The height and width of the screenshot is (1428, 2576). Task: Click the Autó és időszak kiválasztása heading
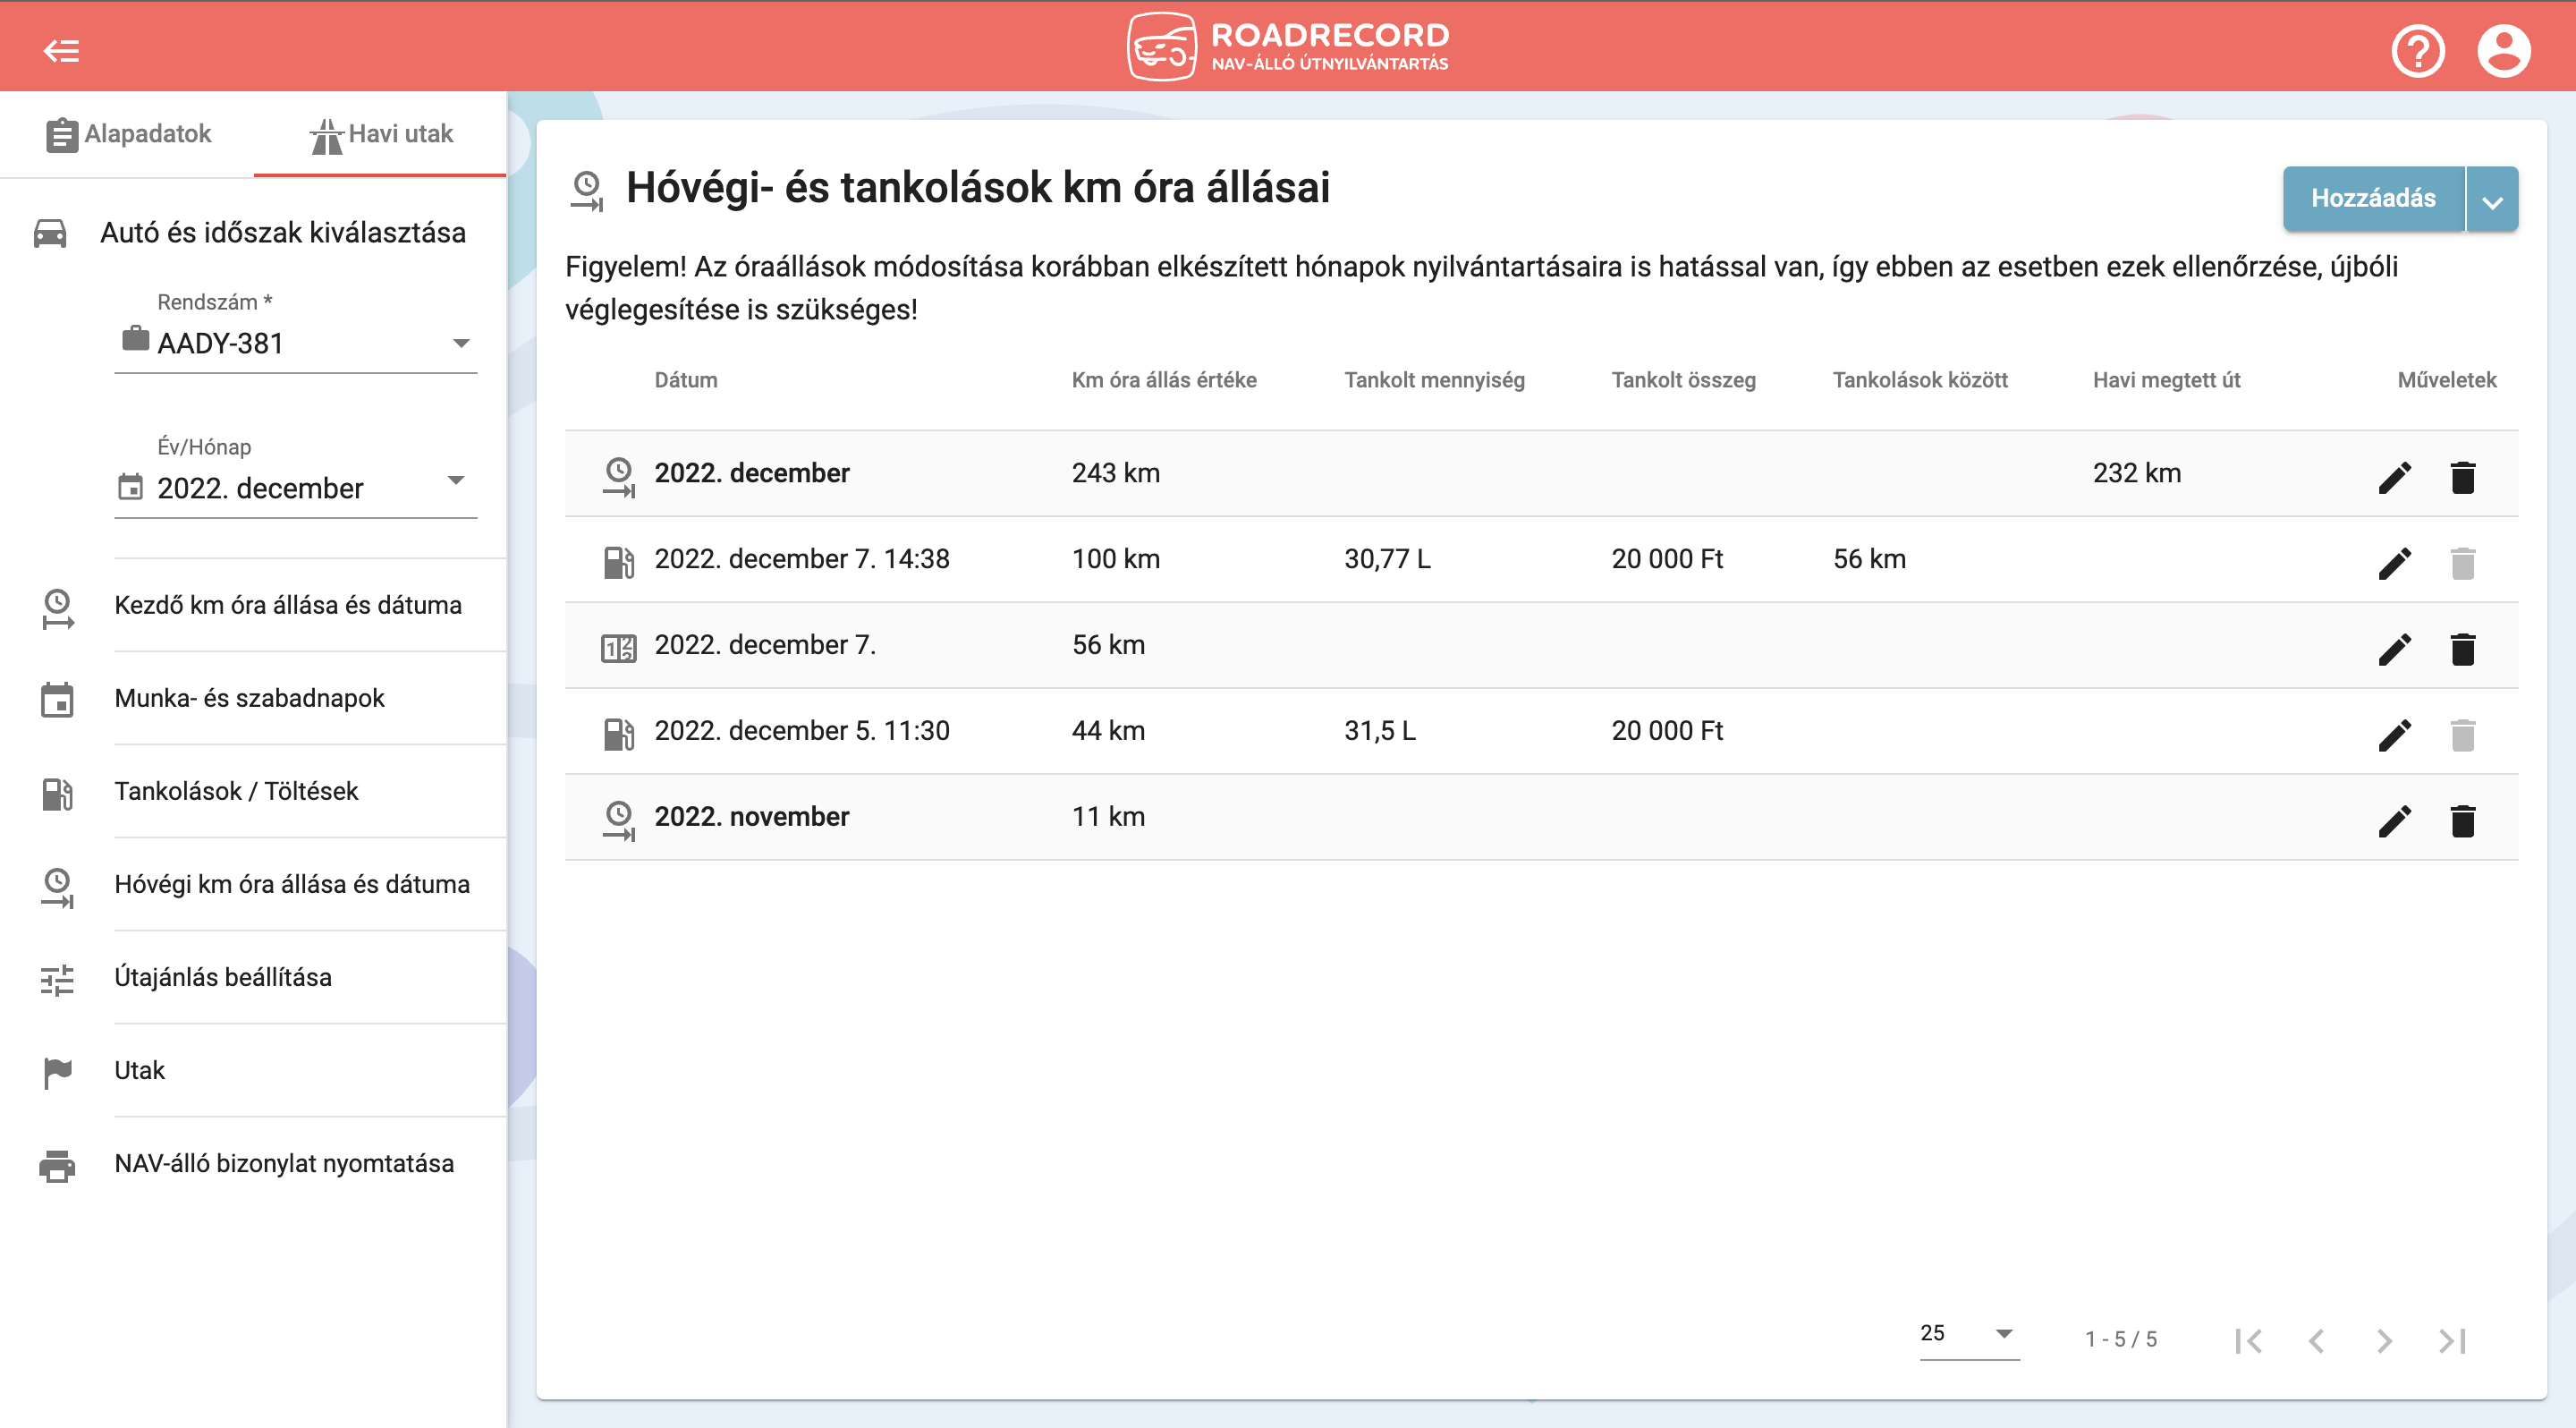[283, 233]
